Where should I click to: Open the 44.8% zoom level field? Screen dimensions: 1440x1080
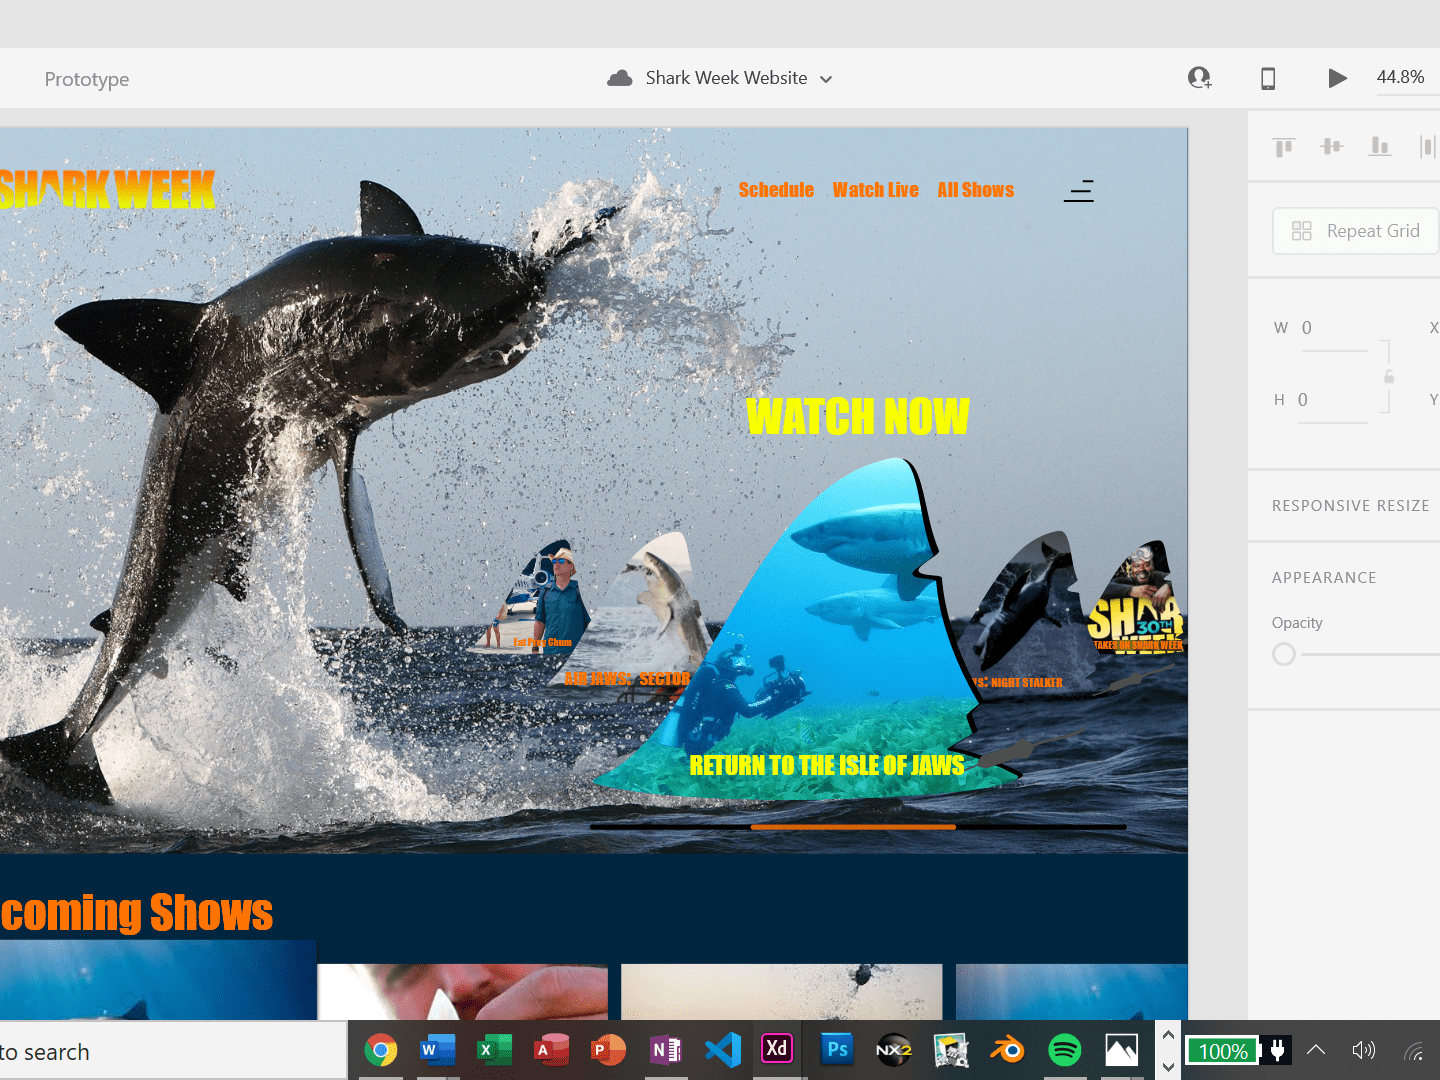tap(1400, 77)
